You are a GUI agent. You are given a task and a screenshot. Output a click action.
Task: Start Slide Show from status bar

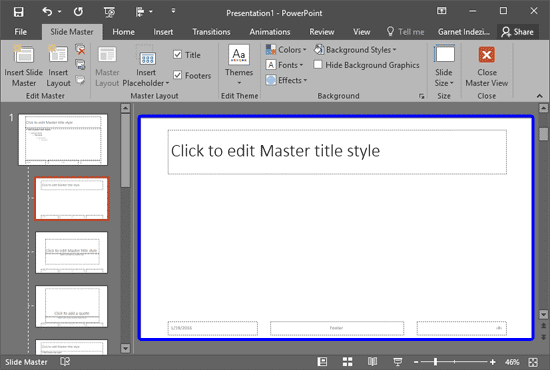[398, 362]
